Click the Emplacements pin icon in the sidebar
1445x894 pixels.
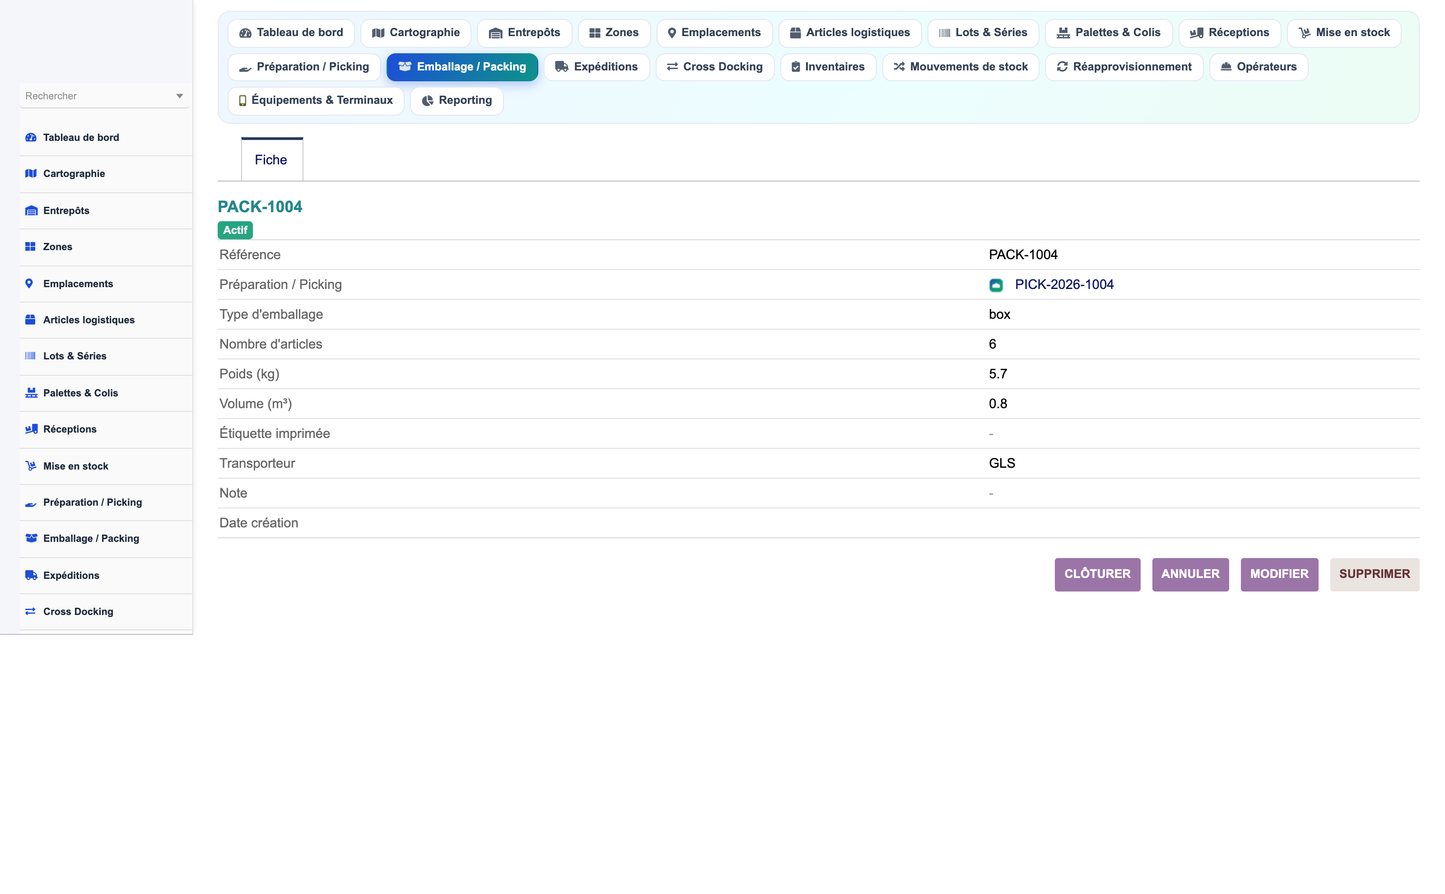(29, 284)
